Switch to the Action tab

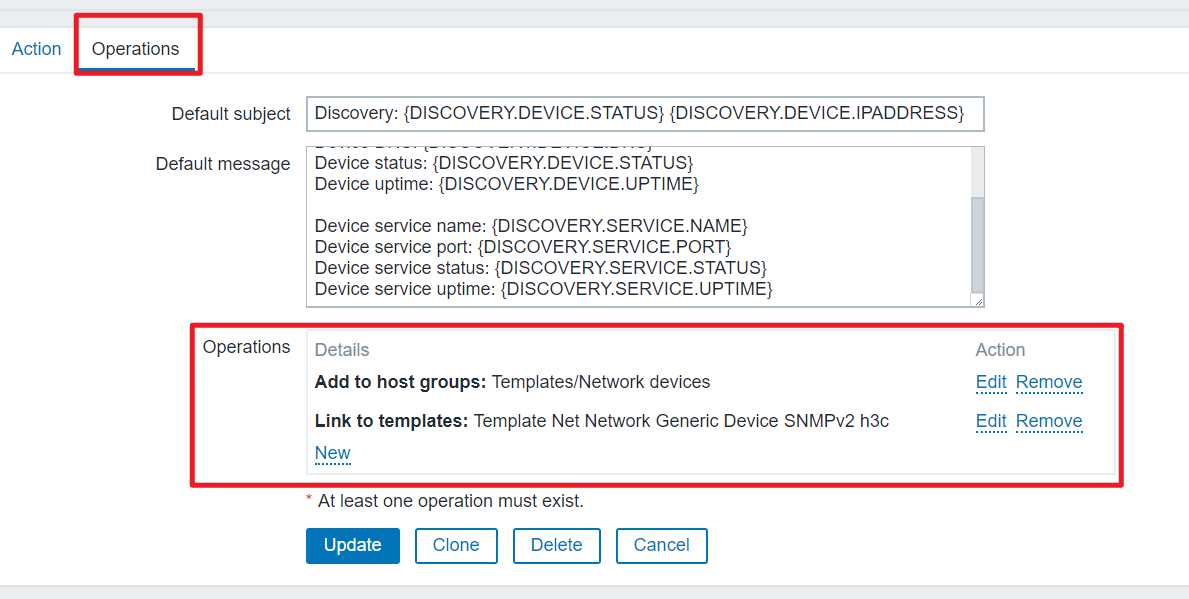(36, 49)
